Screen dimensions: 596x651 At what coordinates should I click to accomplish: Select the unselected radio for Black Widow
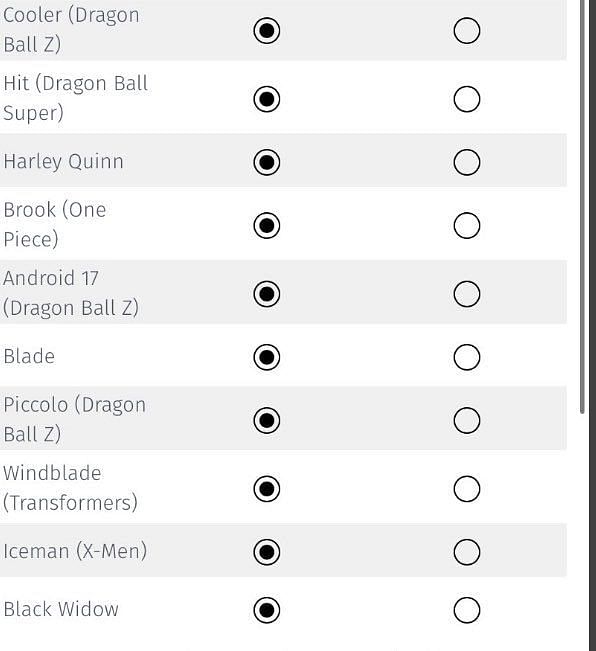(467, 610)
